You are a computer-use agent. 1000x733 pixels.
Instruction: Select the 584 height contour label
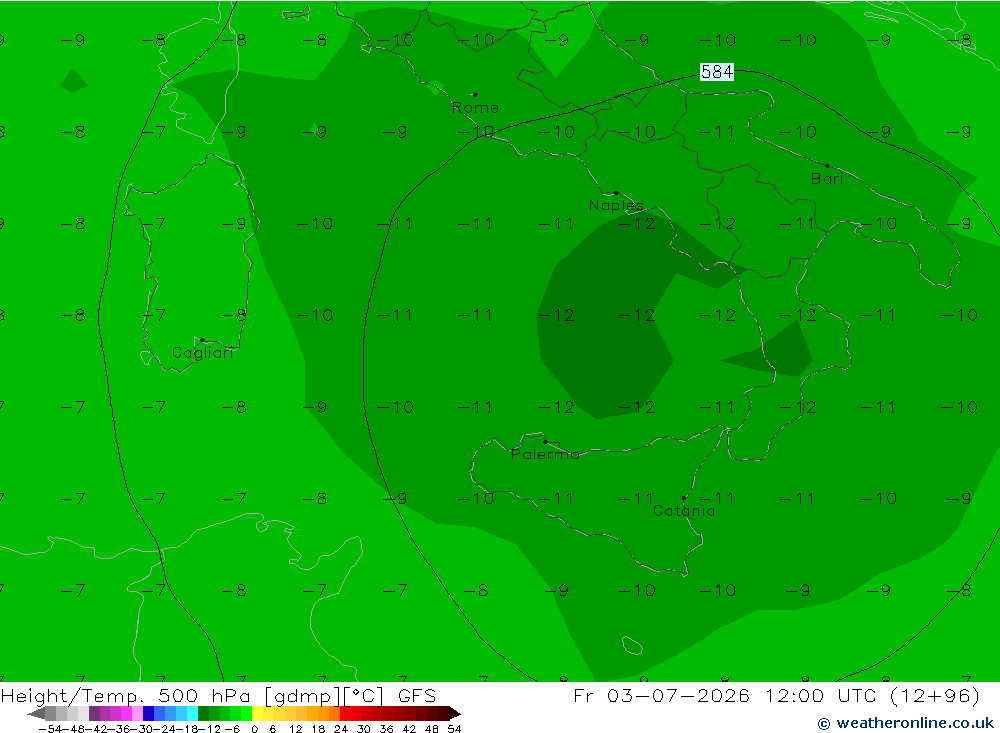point(717,72)
